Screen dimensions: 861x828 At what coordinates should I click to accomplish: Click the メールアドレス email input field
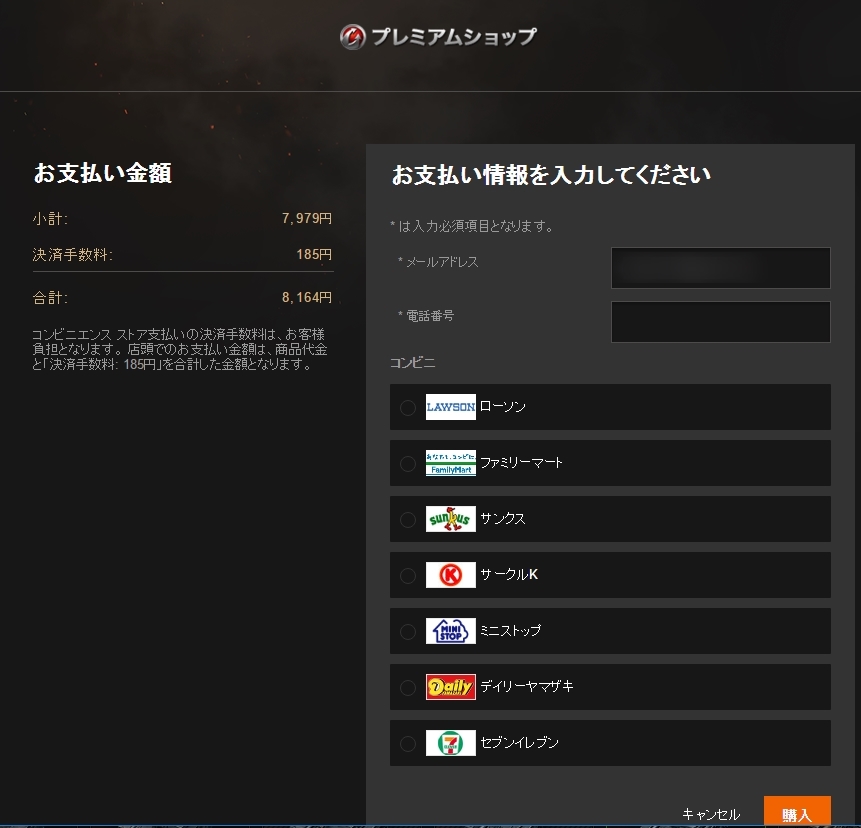[x=720, y=268]
